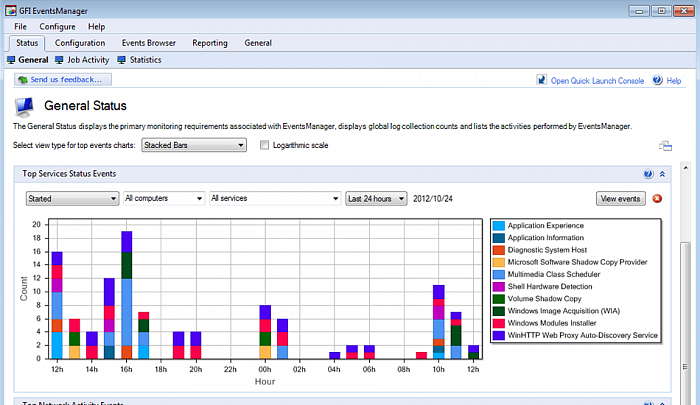Click the Statistics monitor icon

click(121, 60)
